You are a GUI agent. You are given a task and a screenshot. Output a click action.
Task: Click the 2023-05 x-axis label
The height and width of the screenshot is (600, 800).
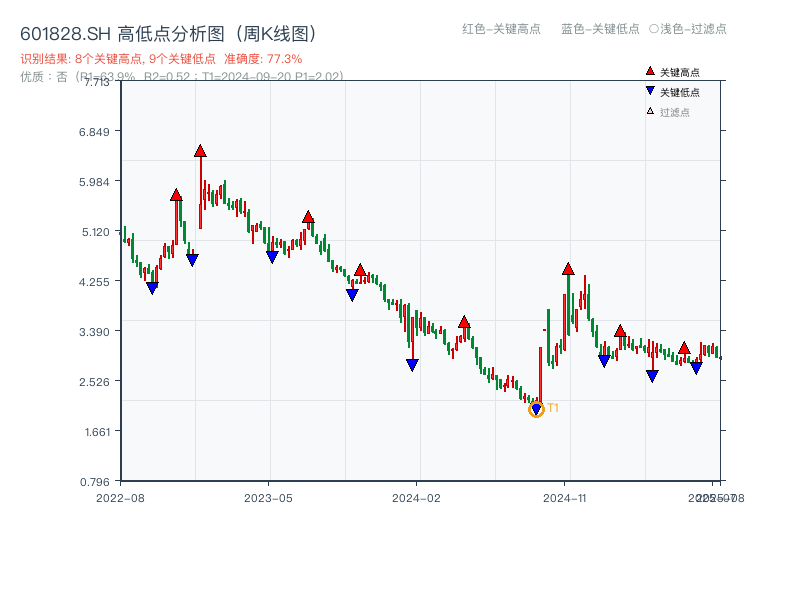pyautogui.click(x=268, y=498)
